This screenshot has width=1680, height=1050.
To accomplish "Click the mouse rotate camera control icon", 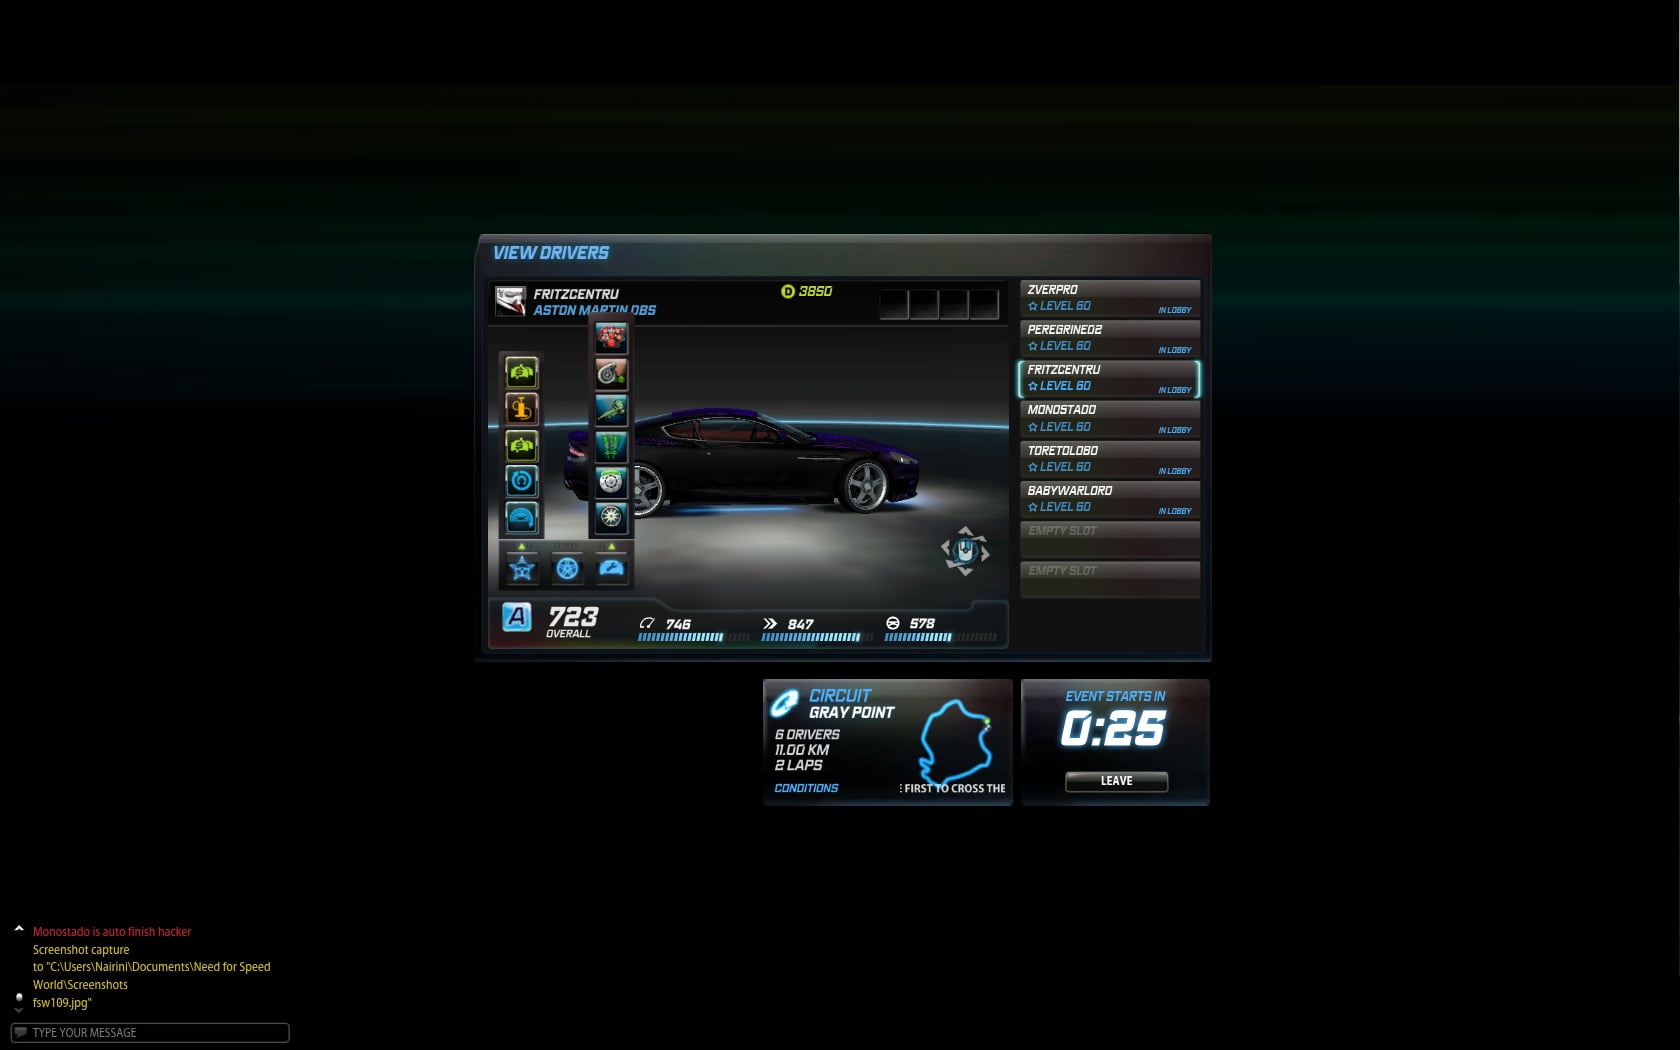I will click(x=965, y=551).
